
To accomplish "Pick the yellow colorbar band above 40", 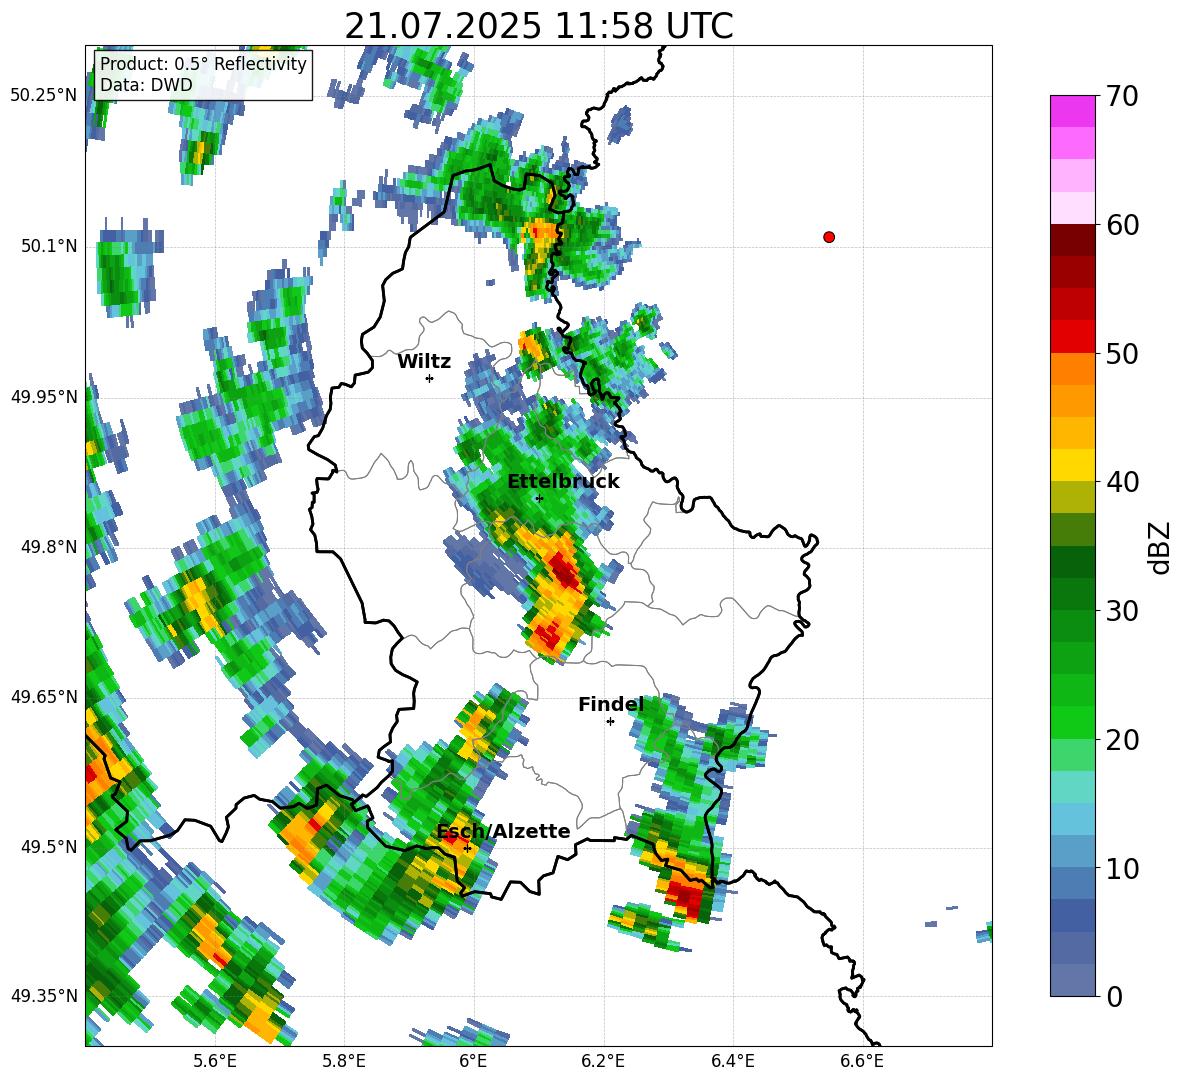I will 1072,465.
